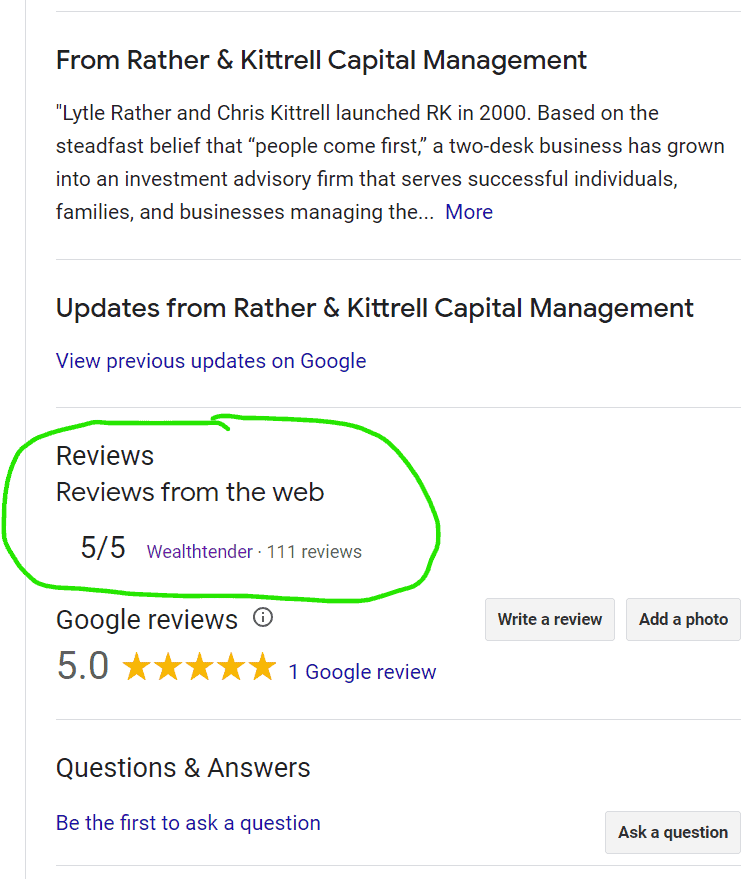755x879 pixels.
Task: Click the 5/5 web rating score
Action: click(x=103, y=548)
